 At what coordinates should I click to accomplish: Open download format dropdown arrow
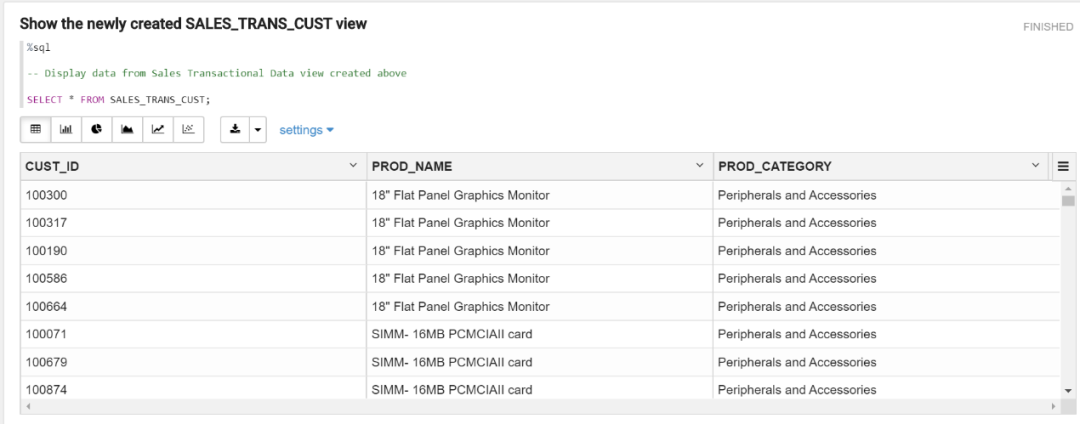tap(257, 130)
